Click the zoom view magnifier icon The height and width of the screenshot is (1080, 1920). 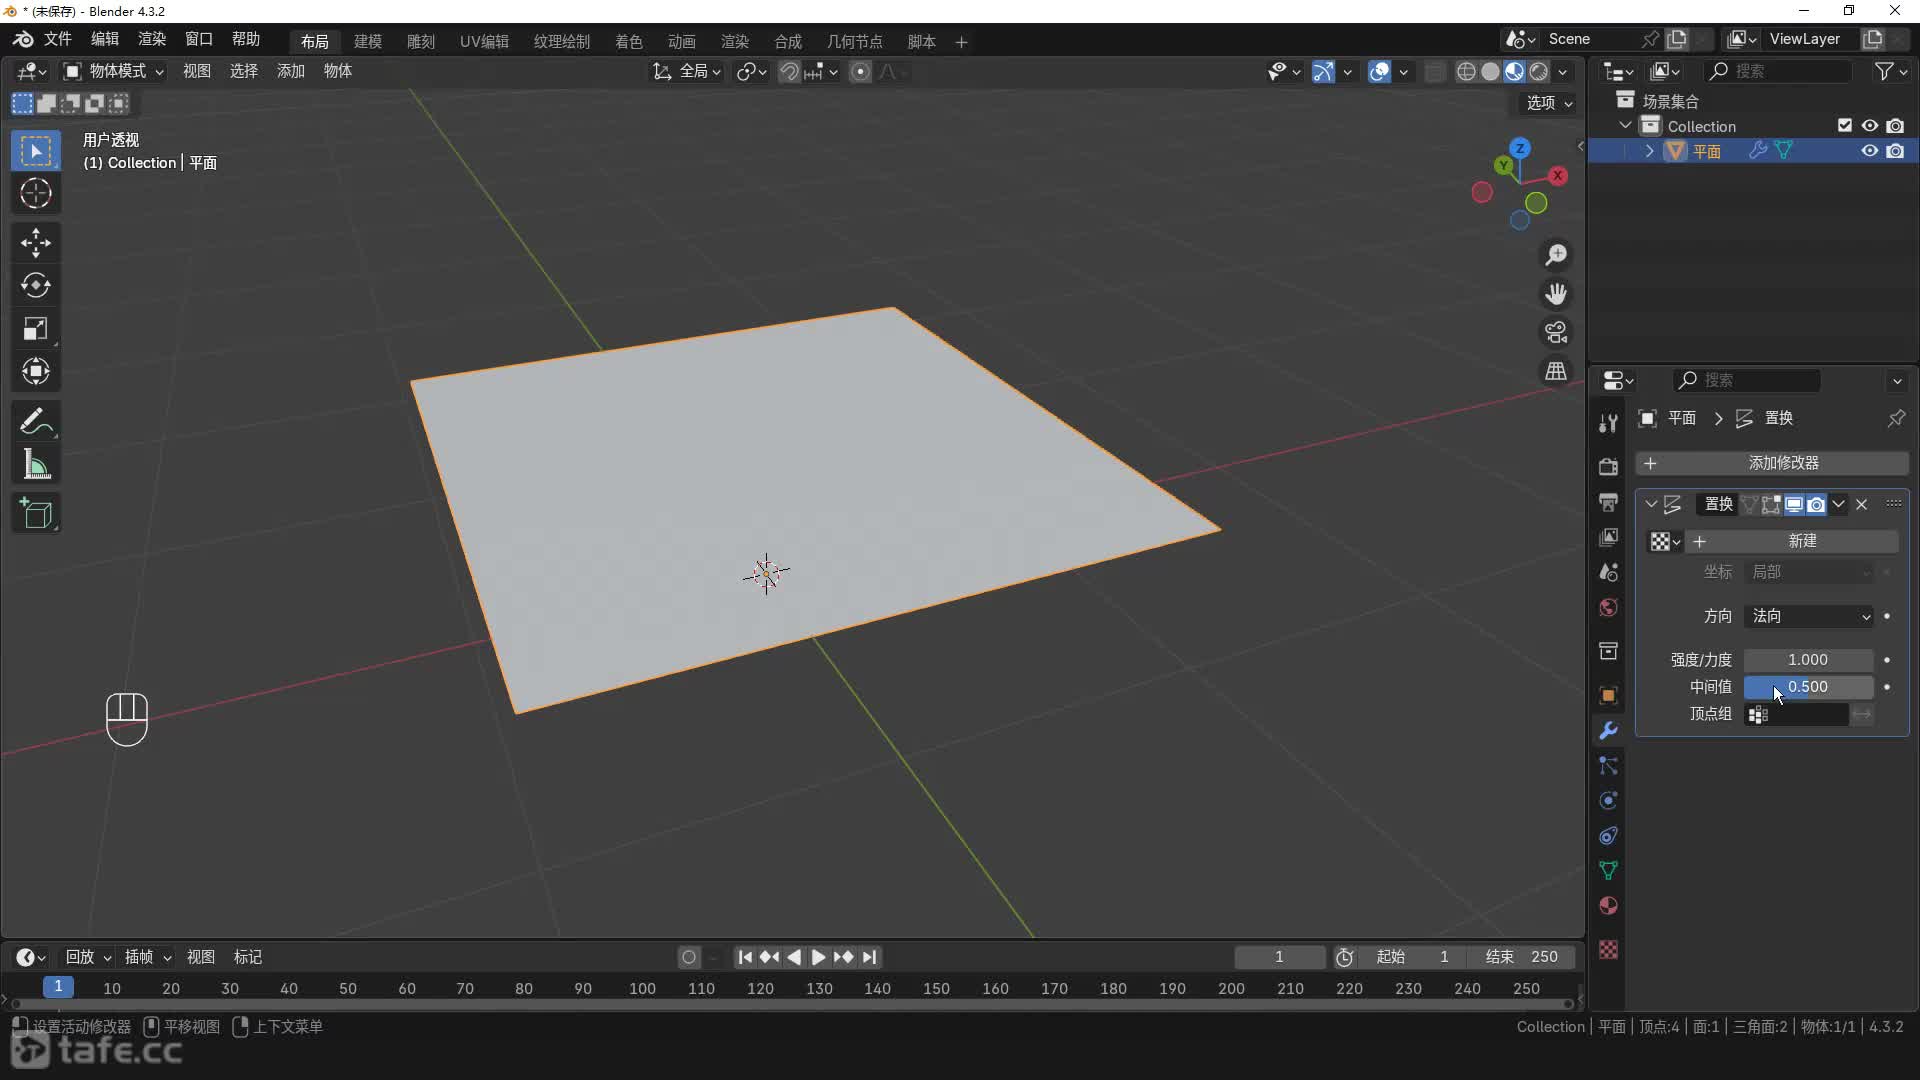[1556, 256]
